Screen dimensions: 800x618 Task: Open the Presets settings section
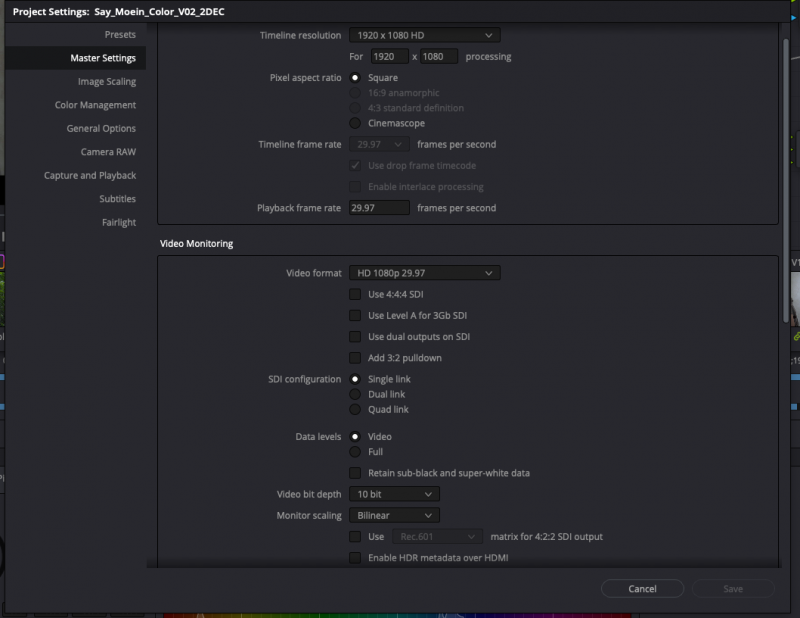click(x=120, y=35)
